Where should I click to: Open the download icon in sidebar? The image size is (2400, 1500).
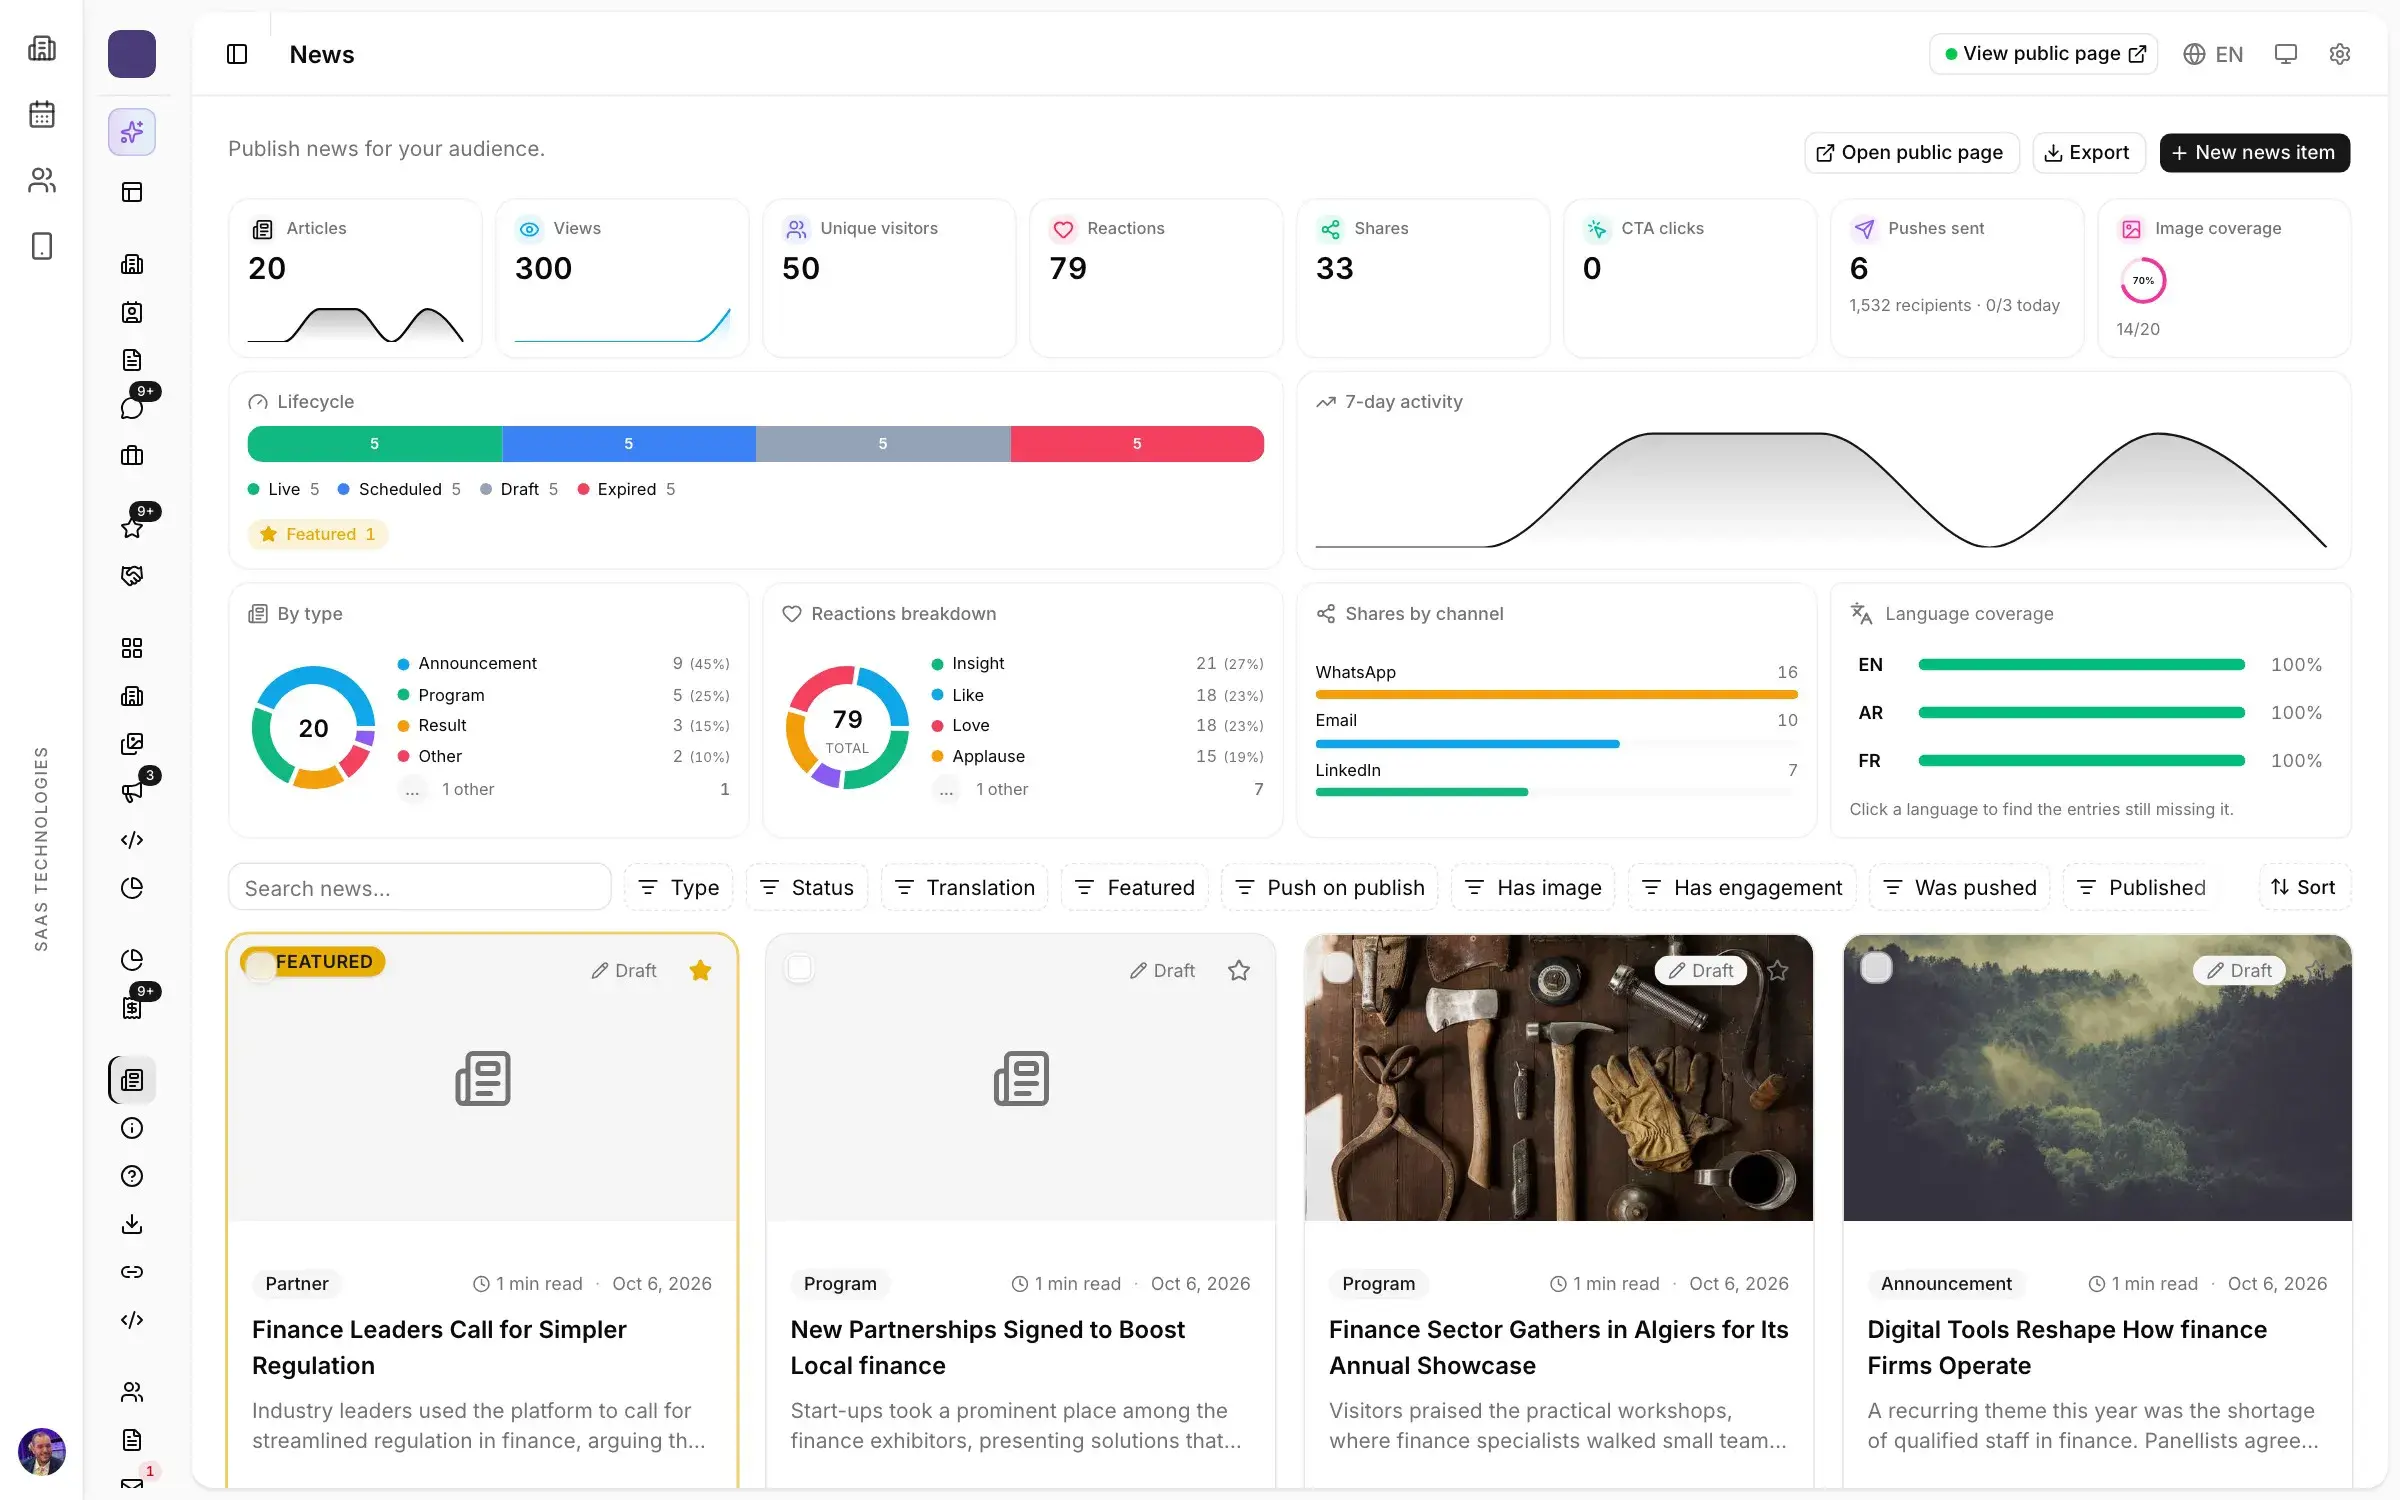132,1223
